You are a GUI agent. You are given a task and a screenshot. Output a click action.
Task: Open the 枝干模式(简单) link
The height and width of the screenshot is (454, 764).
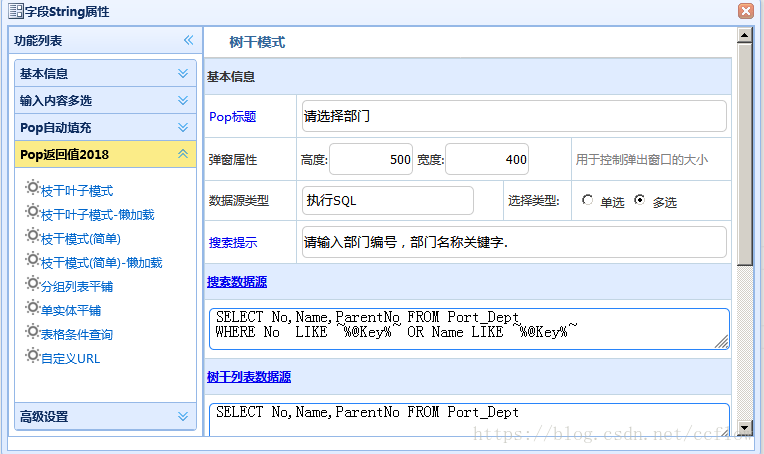click(x=81, y=239)
